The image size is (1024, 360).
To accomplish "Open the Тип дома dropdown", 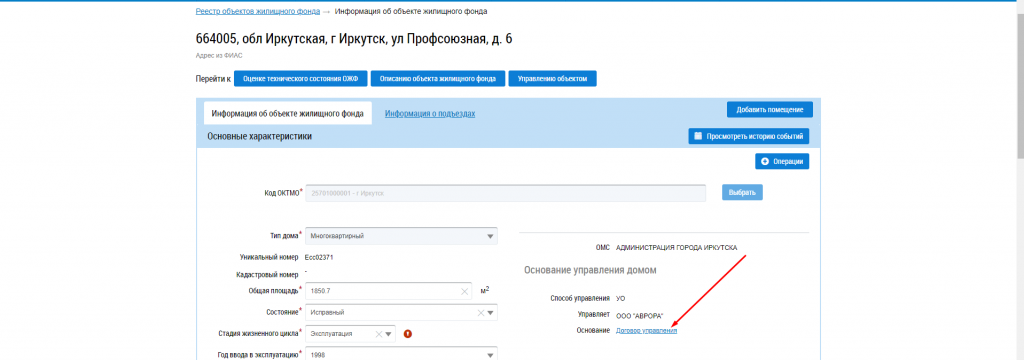I will coord(401,236).
